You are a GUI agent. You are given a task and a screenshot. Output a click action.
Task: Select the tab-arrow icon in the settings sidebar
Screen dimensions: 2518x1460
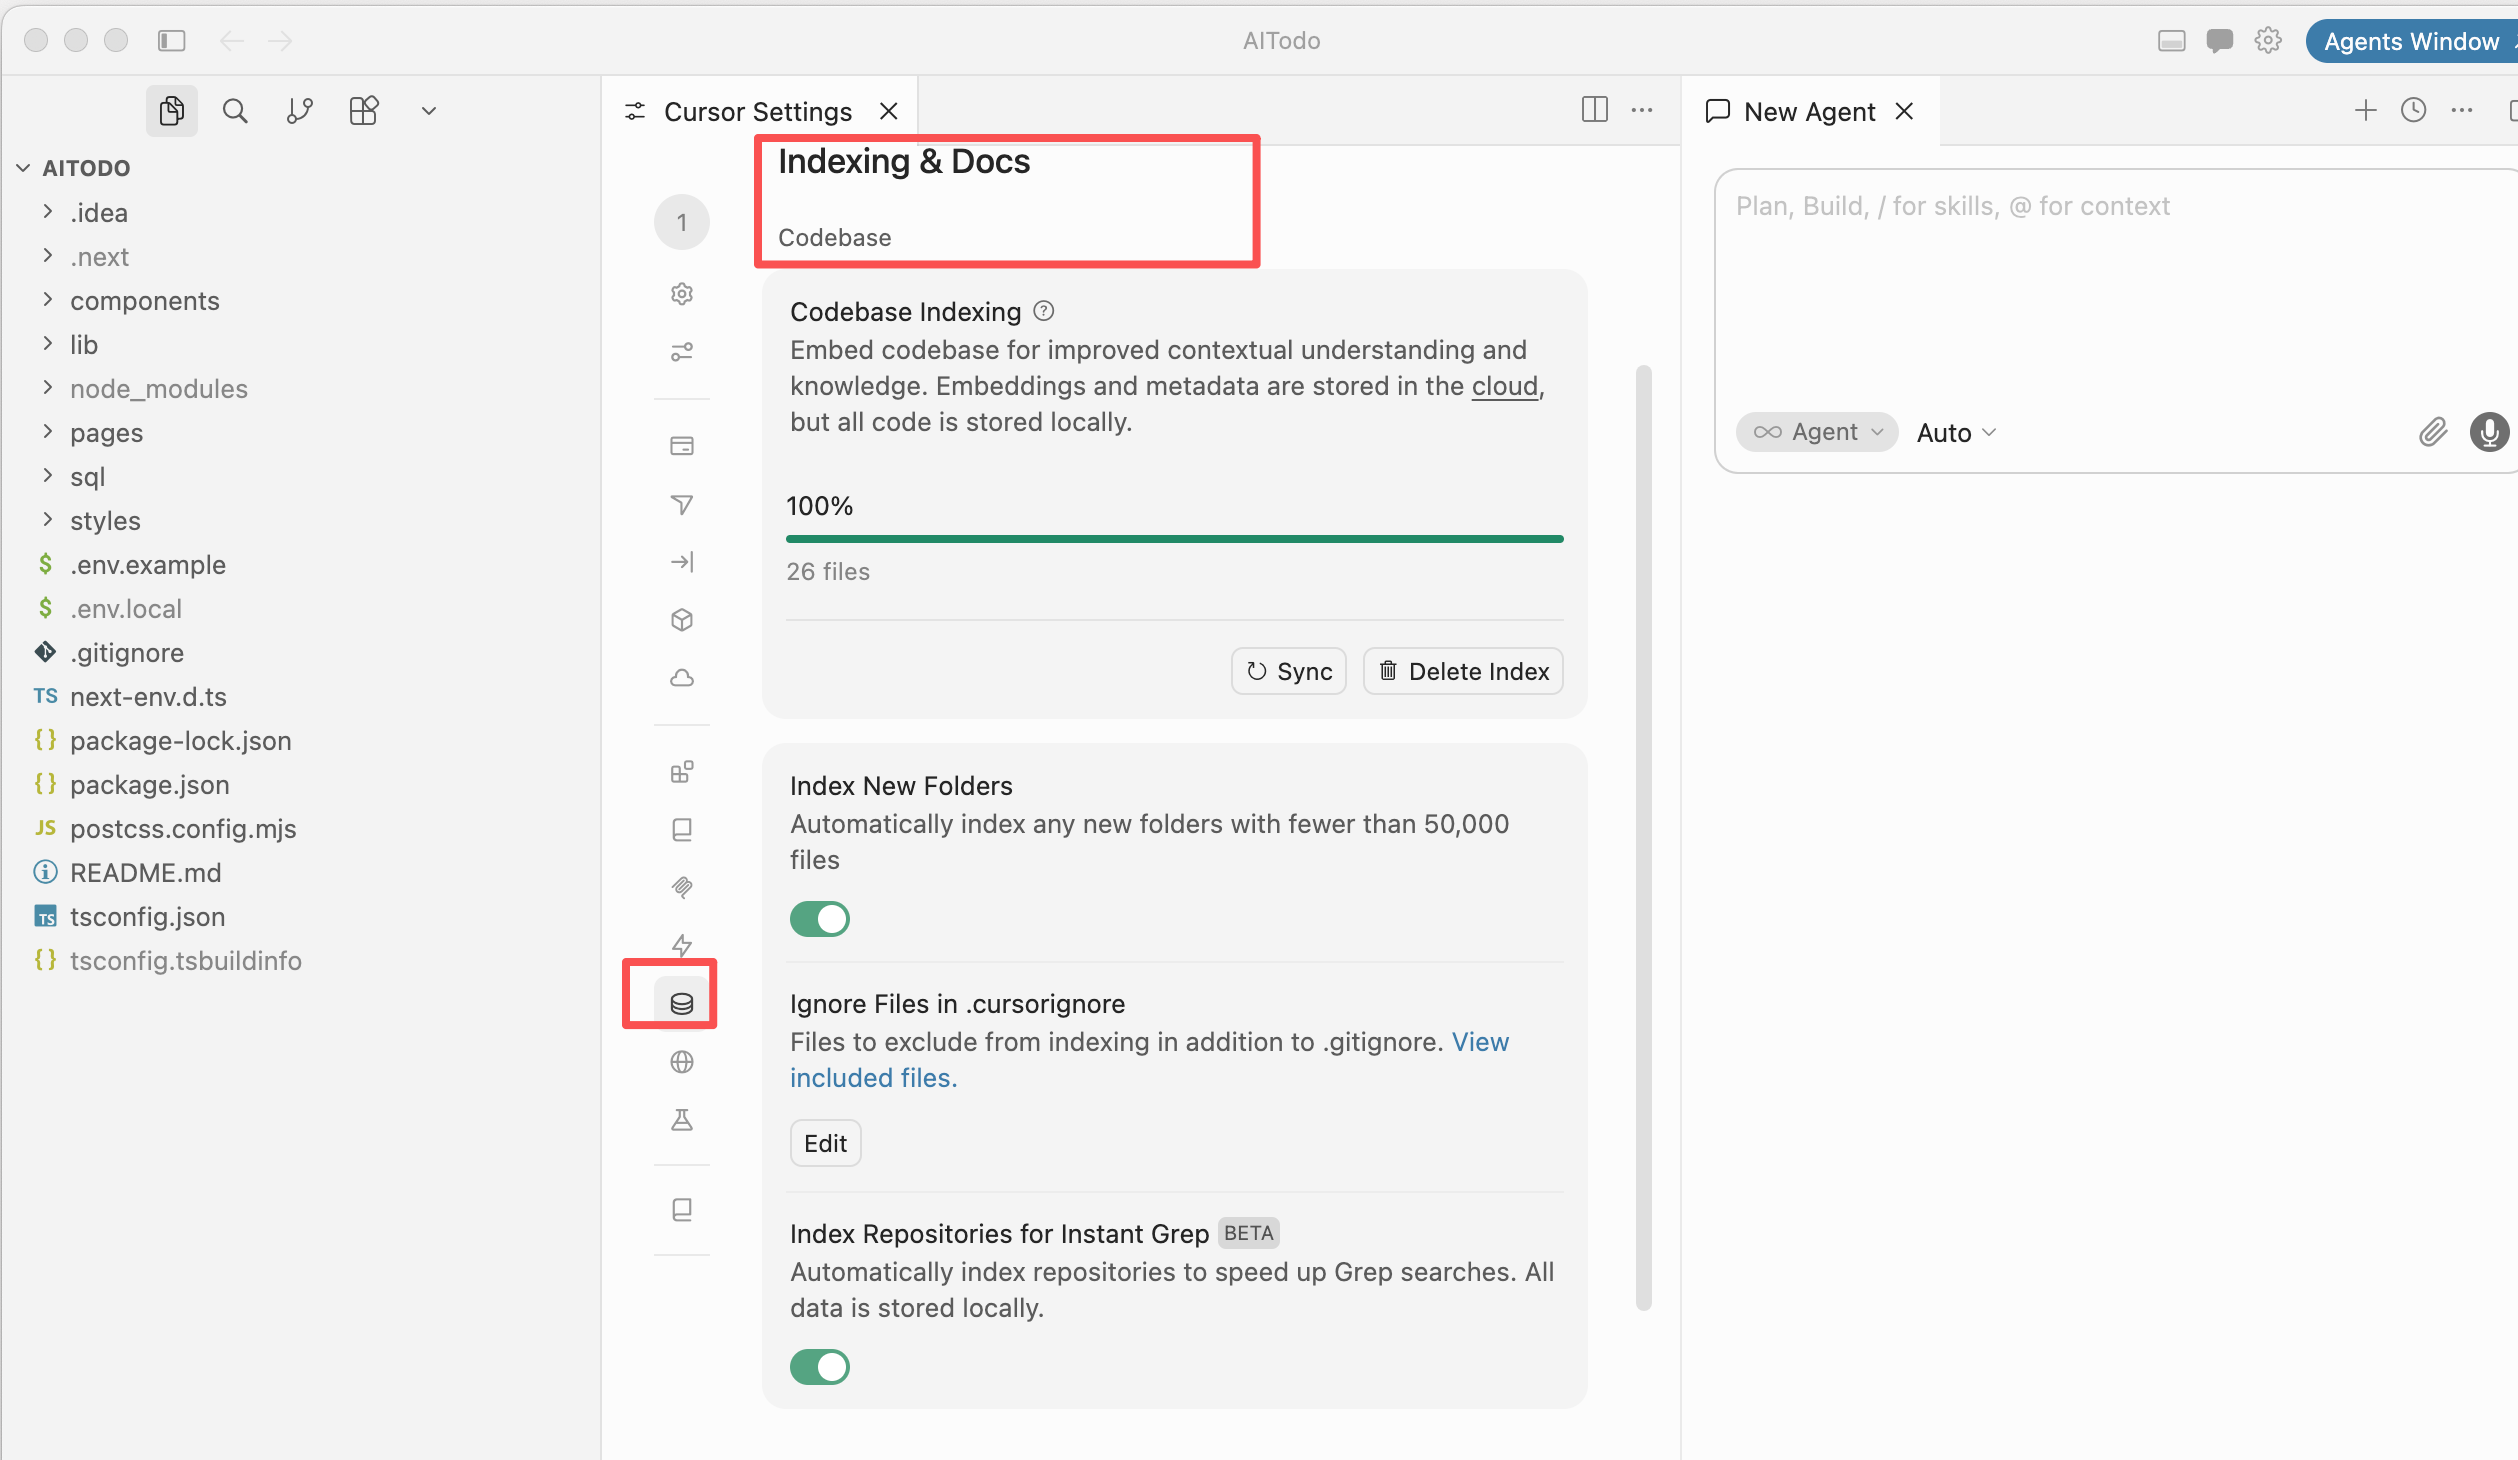click(682, 562)
